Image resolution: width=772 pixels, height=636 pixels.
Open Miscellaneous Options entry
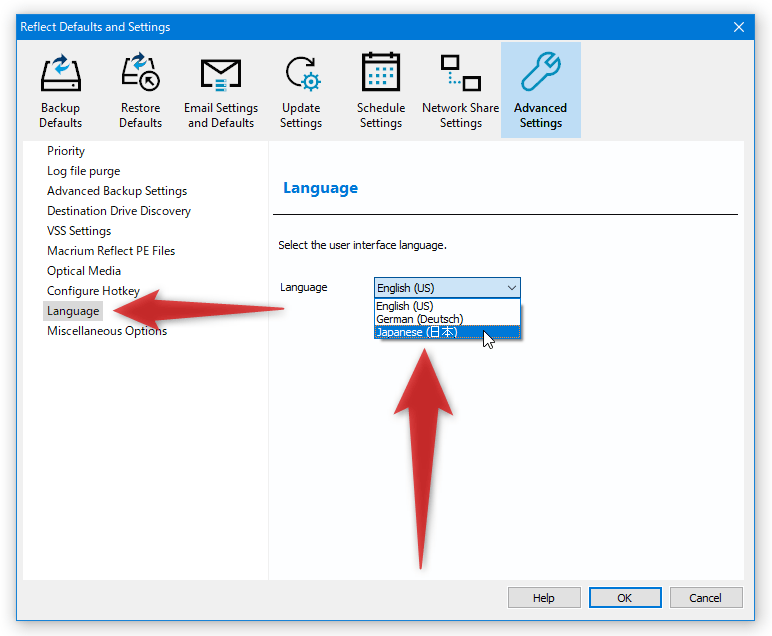tap(107, 331)
